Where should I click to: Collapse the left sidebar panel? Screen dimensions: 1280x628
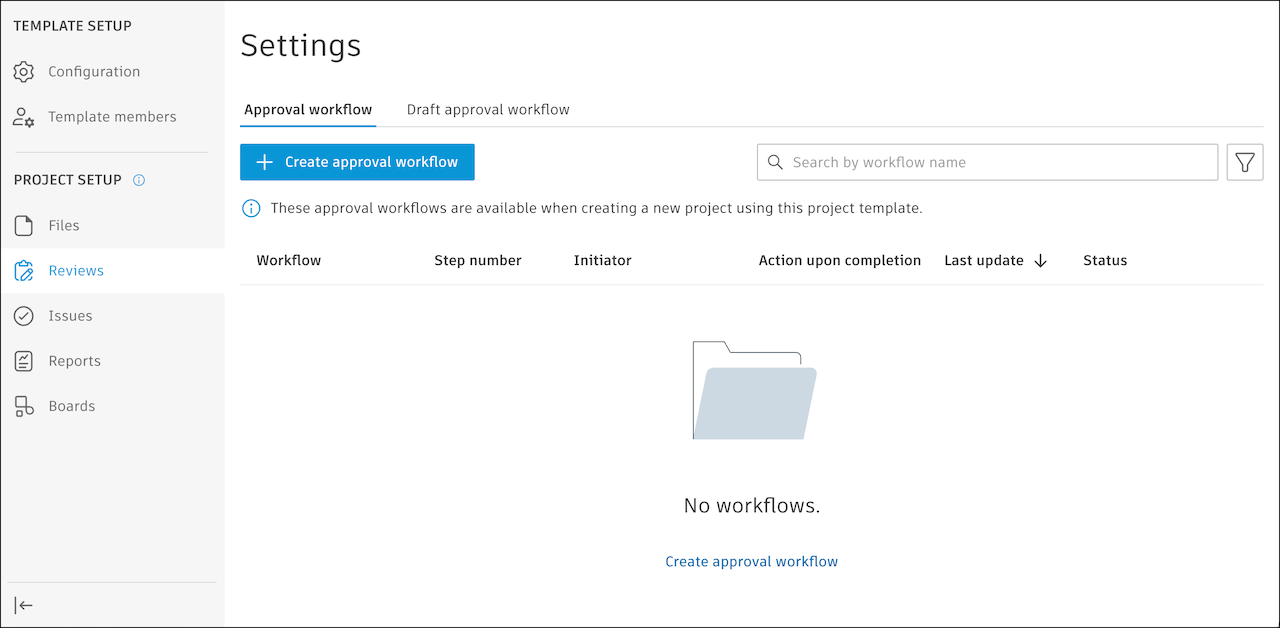(x=24, y=605)
